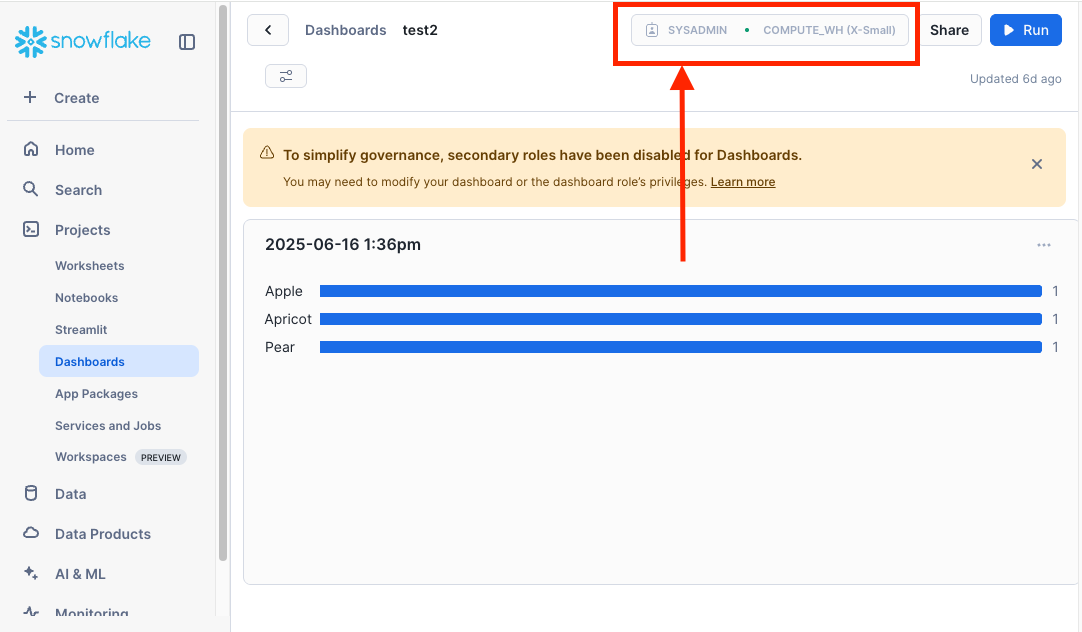The image size is (1082, 632).
Task: Run the dashboard
Action: coord(1026,30)
